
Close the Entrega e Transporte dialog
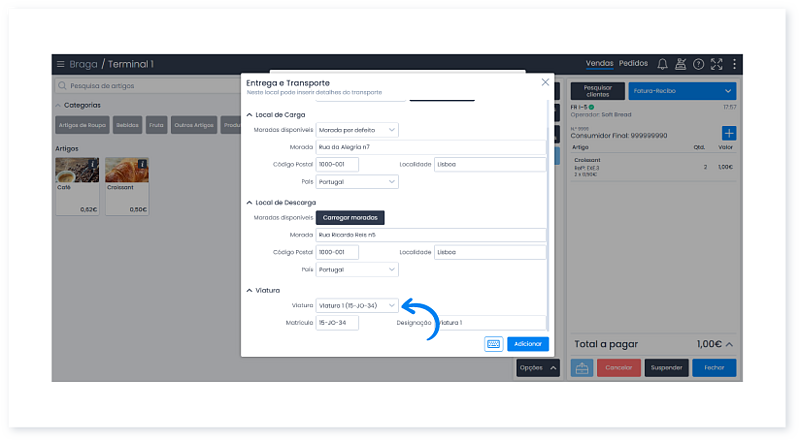tap(545, 82)
